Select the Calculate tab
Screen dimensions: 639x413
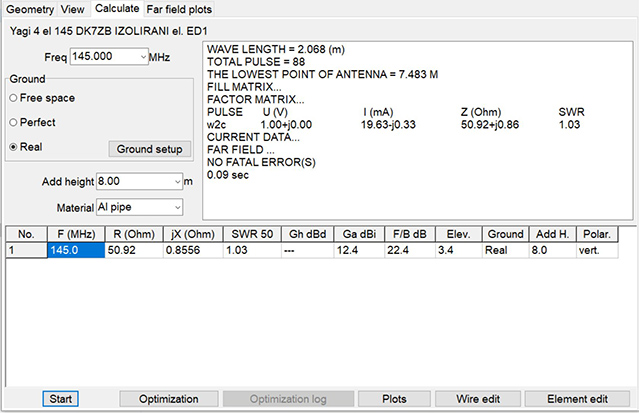click(x=118, y=9)
